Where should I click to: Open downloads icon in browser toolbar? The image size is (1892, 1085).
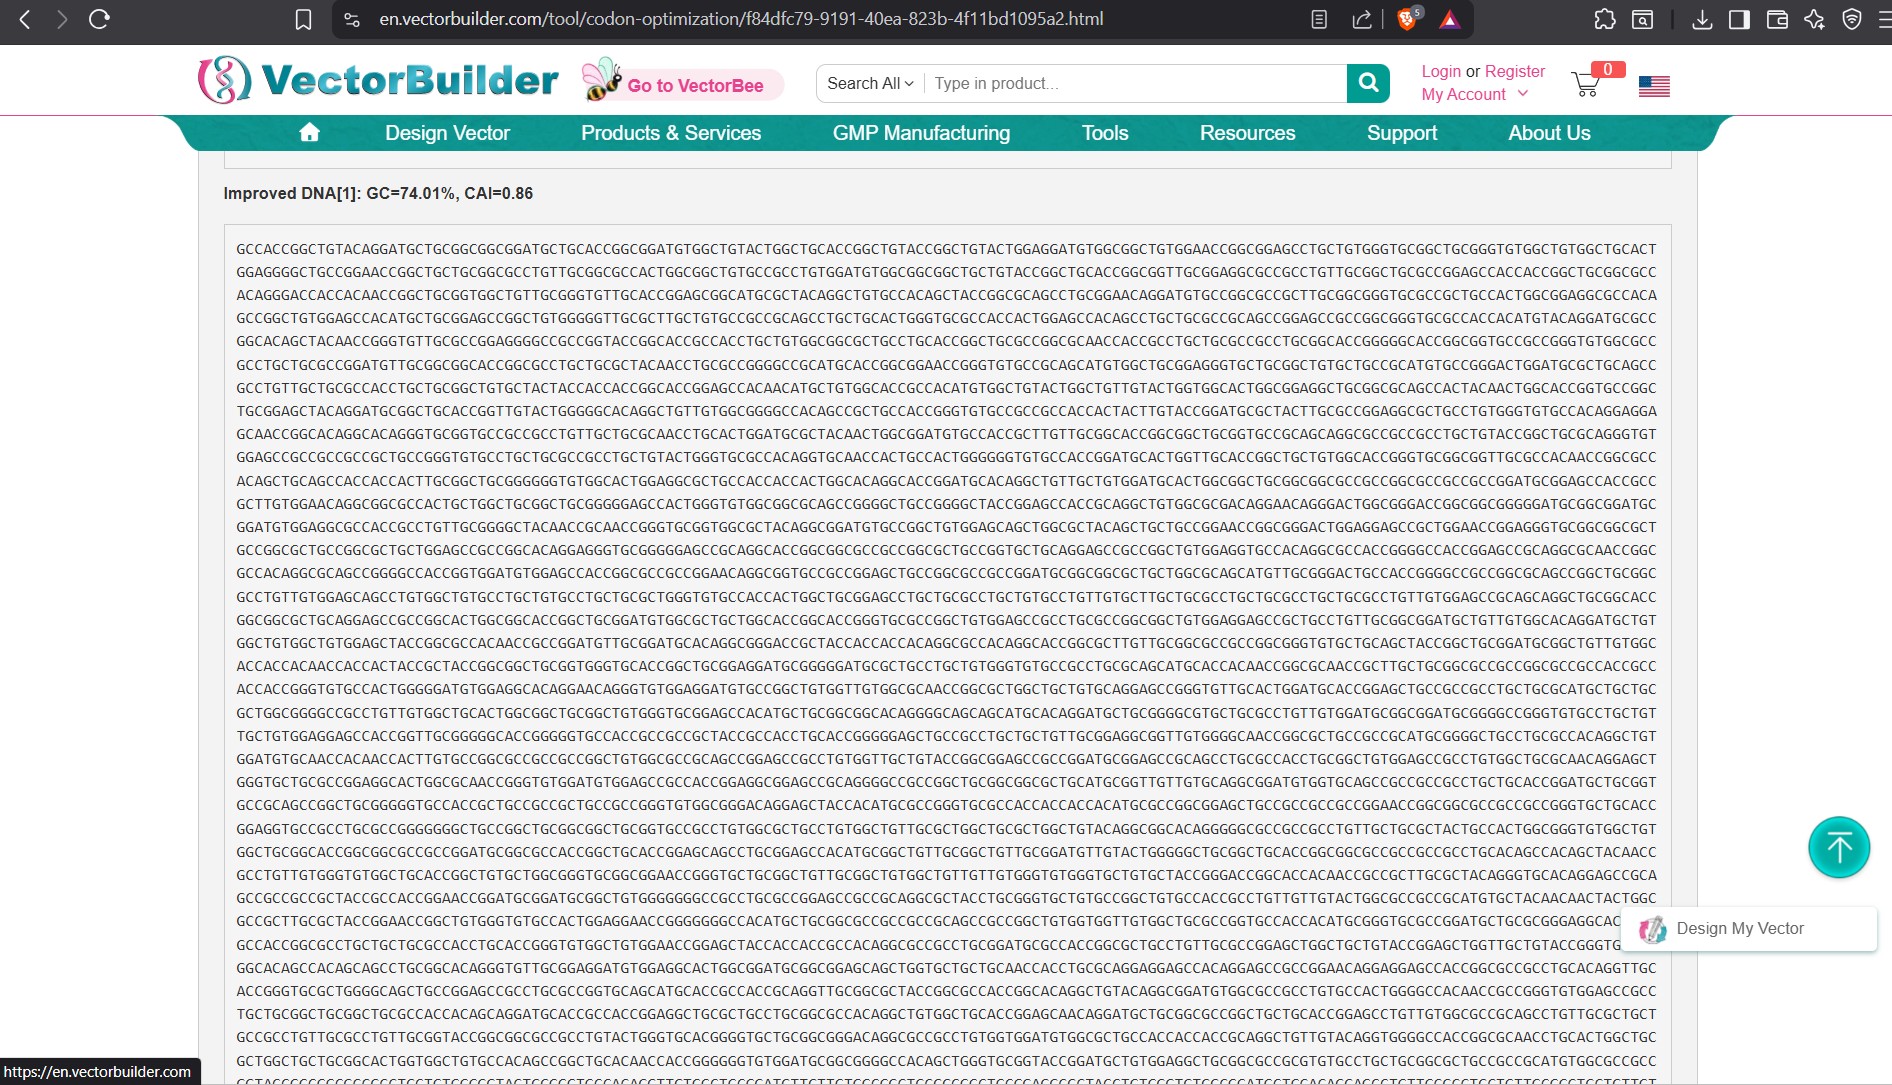click(1702, 19)
